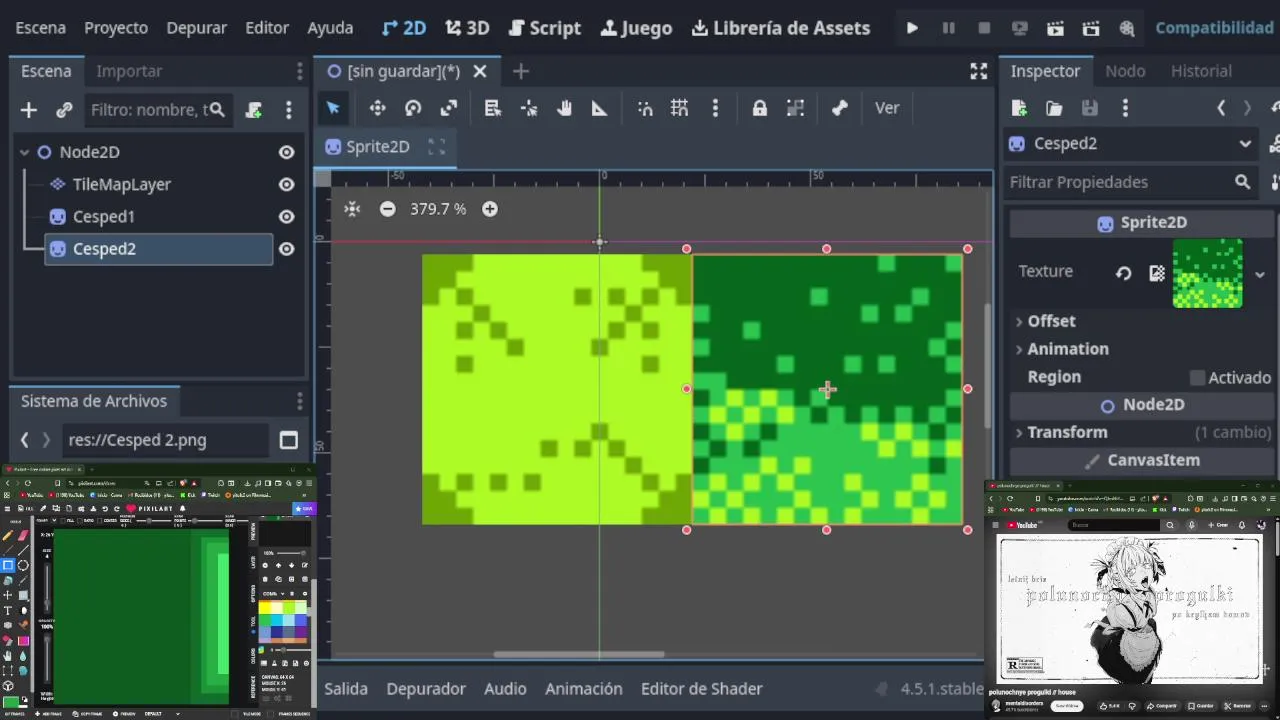Image resolution: width=1280 pixels, height=720 pixels.
Task: Open the list-select tool in the viewport toolbar
Action: coord(493,108)
